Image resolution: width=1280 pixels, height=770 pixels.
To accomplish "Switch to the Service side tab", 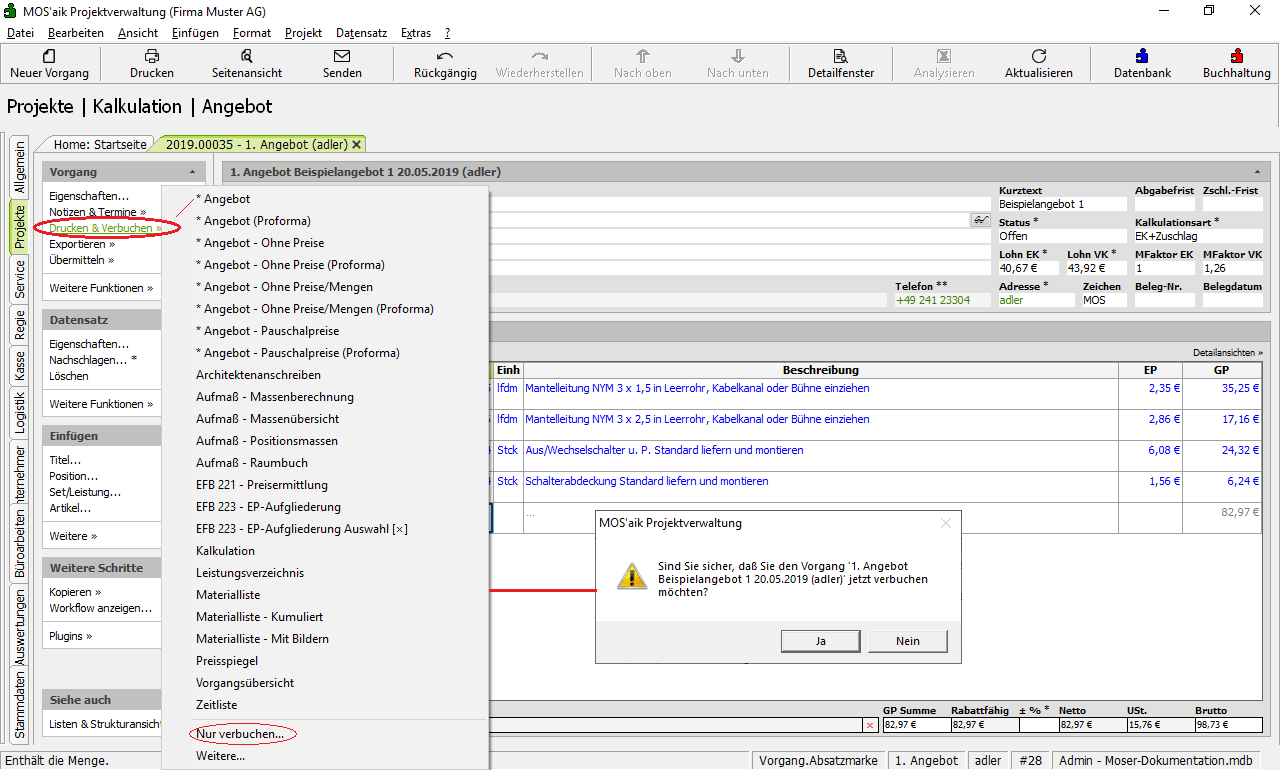I will [20, 280].
